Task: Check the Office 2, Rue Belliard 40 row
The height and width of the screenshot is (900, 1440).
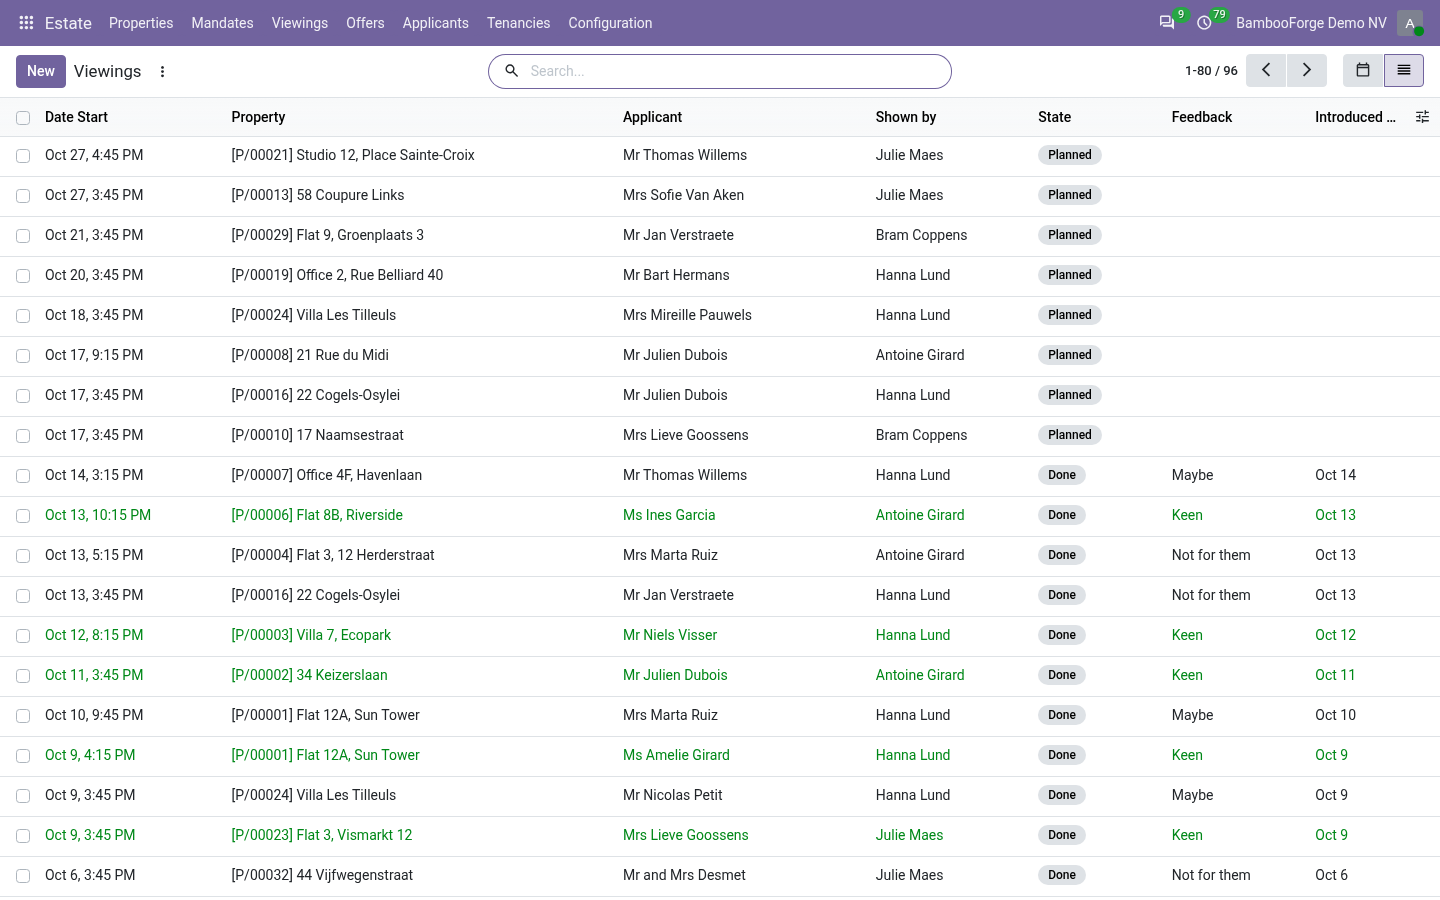Action: click(23, 276)
